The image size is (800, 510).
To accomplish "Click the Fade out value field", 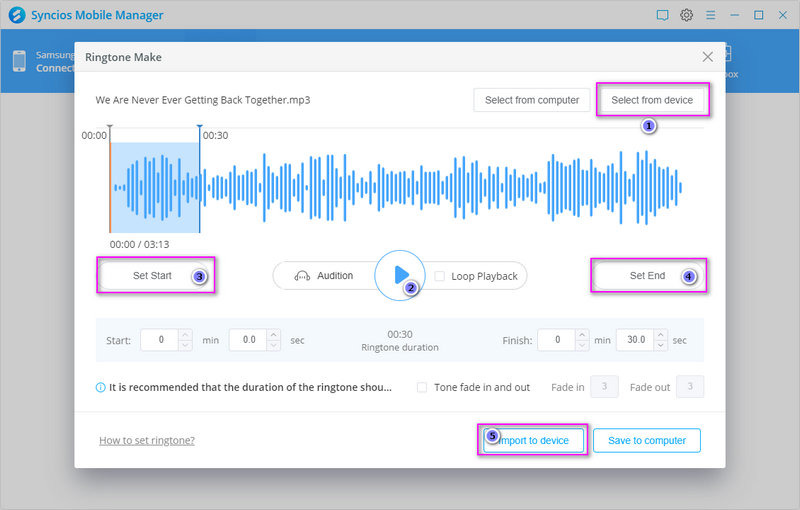I will coord(690,387).
